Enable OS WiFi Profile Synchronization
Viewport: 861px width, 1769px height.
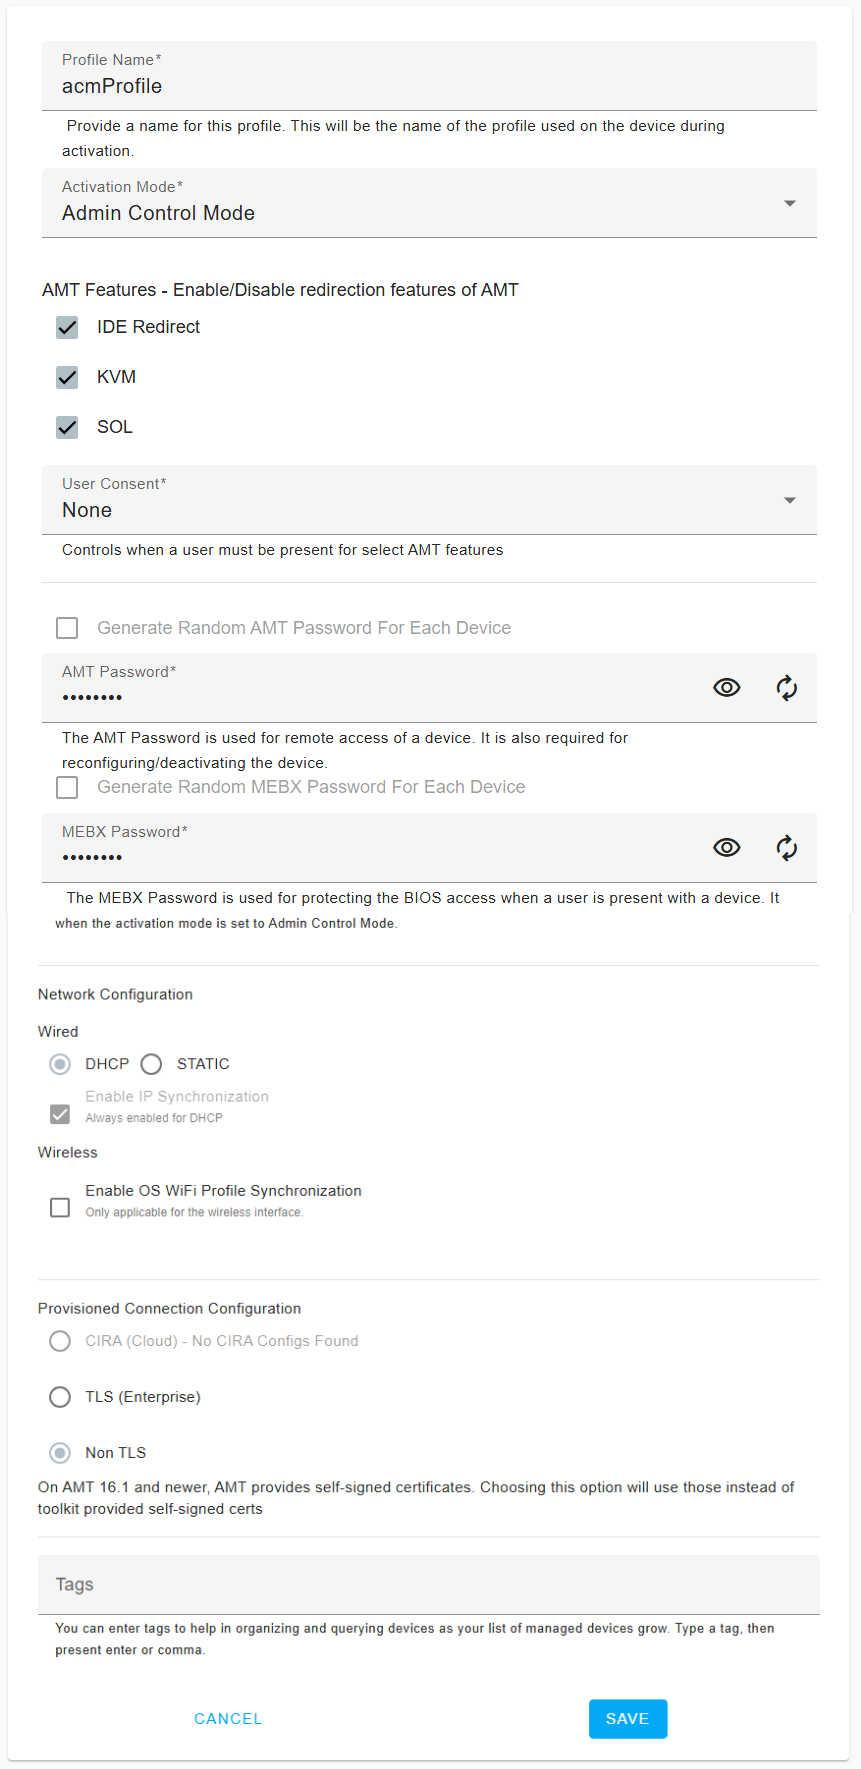(59, 1207)
